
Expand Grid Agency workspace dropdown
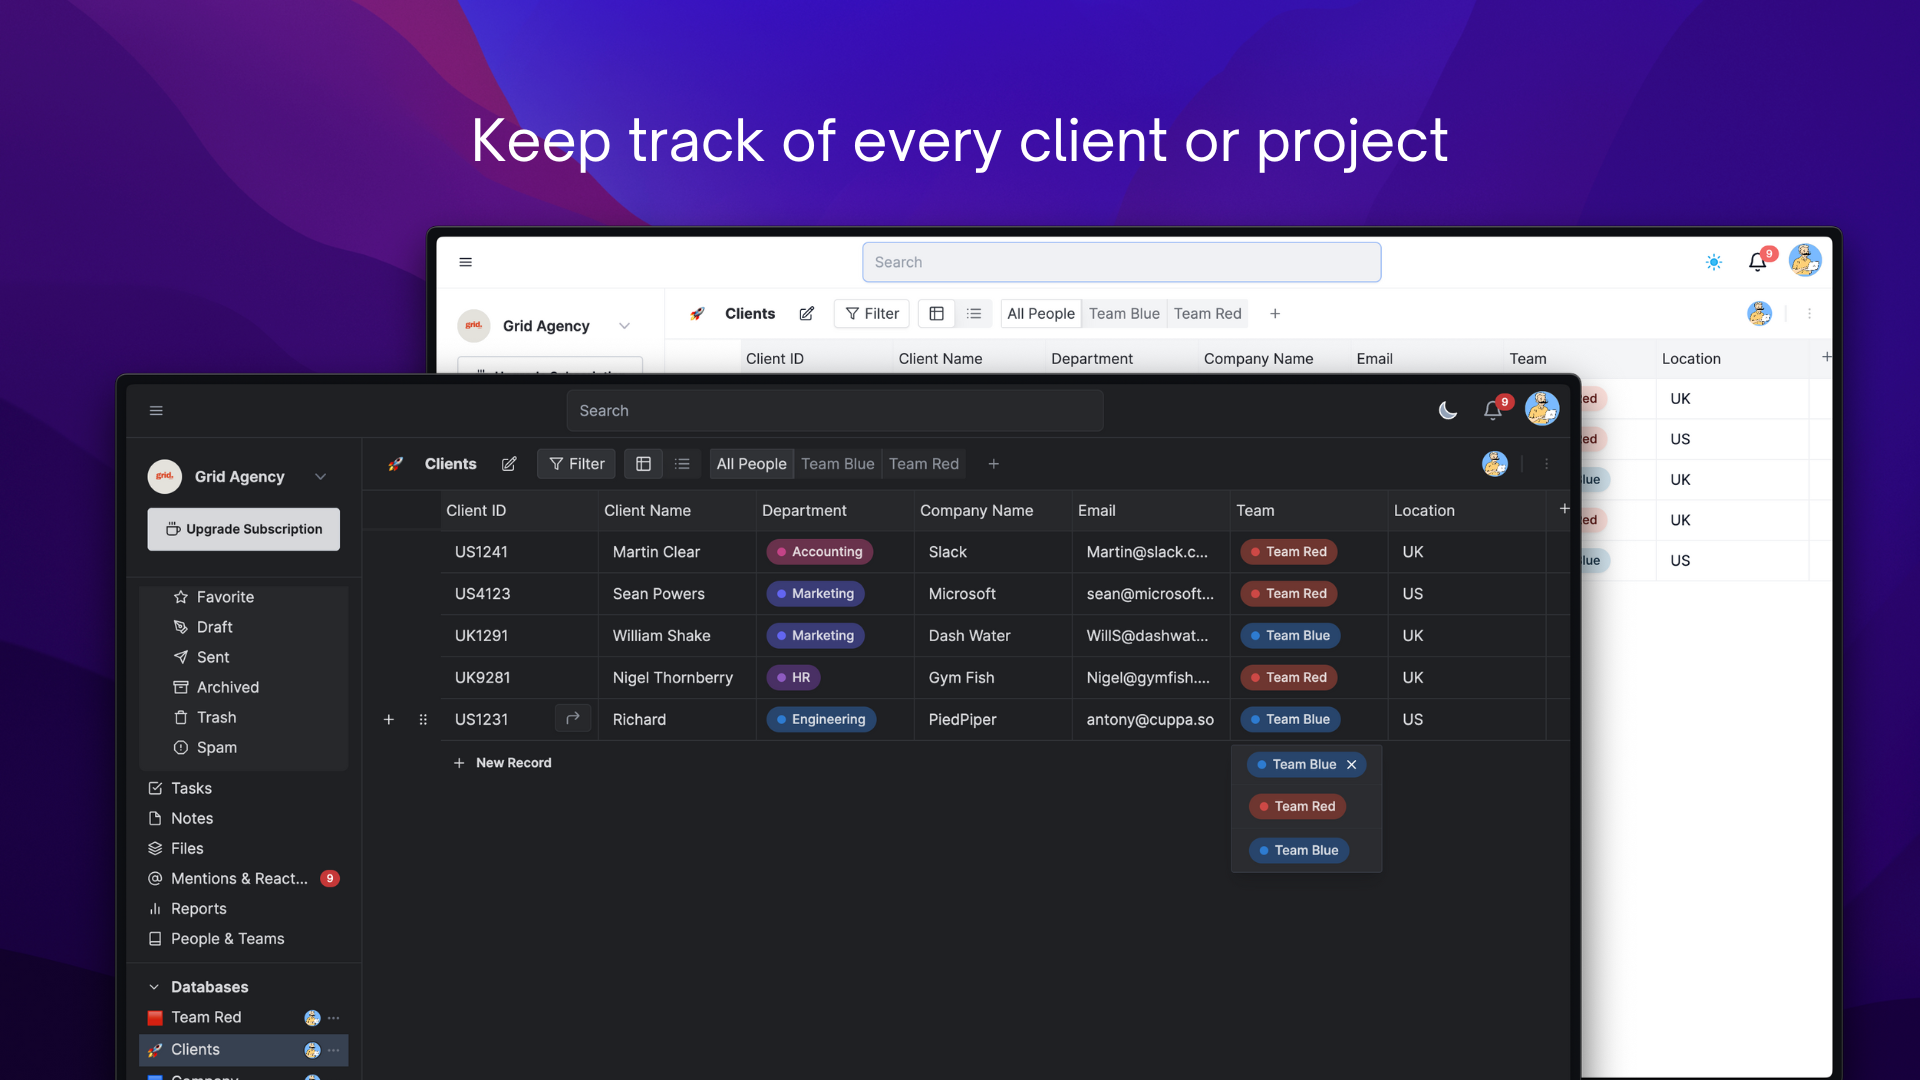[x=320, y=477]
